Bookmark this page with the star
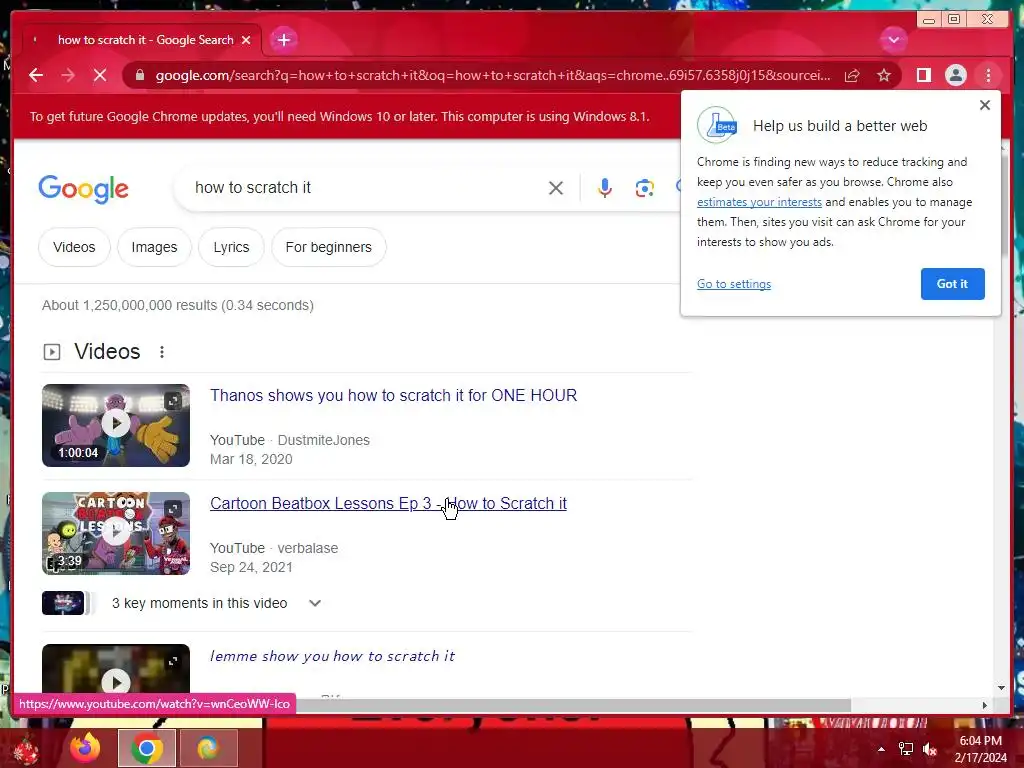 click(884, 76)
